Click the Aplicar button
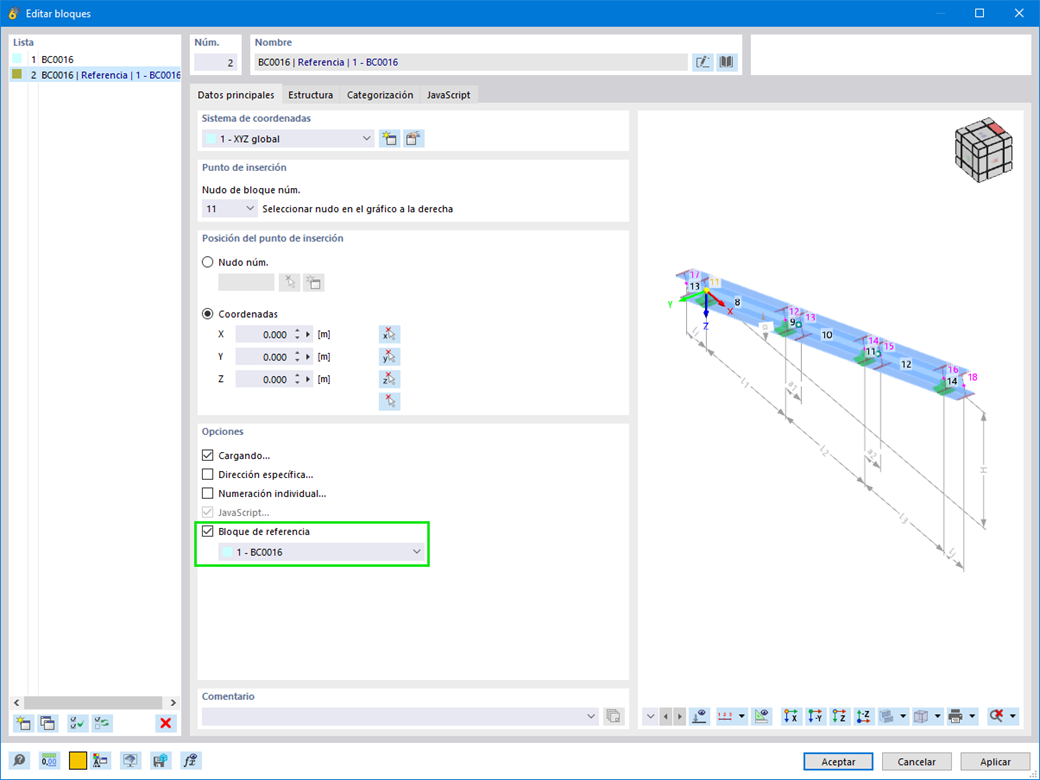1040x780 pixels. [996, 761]
